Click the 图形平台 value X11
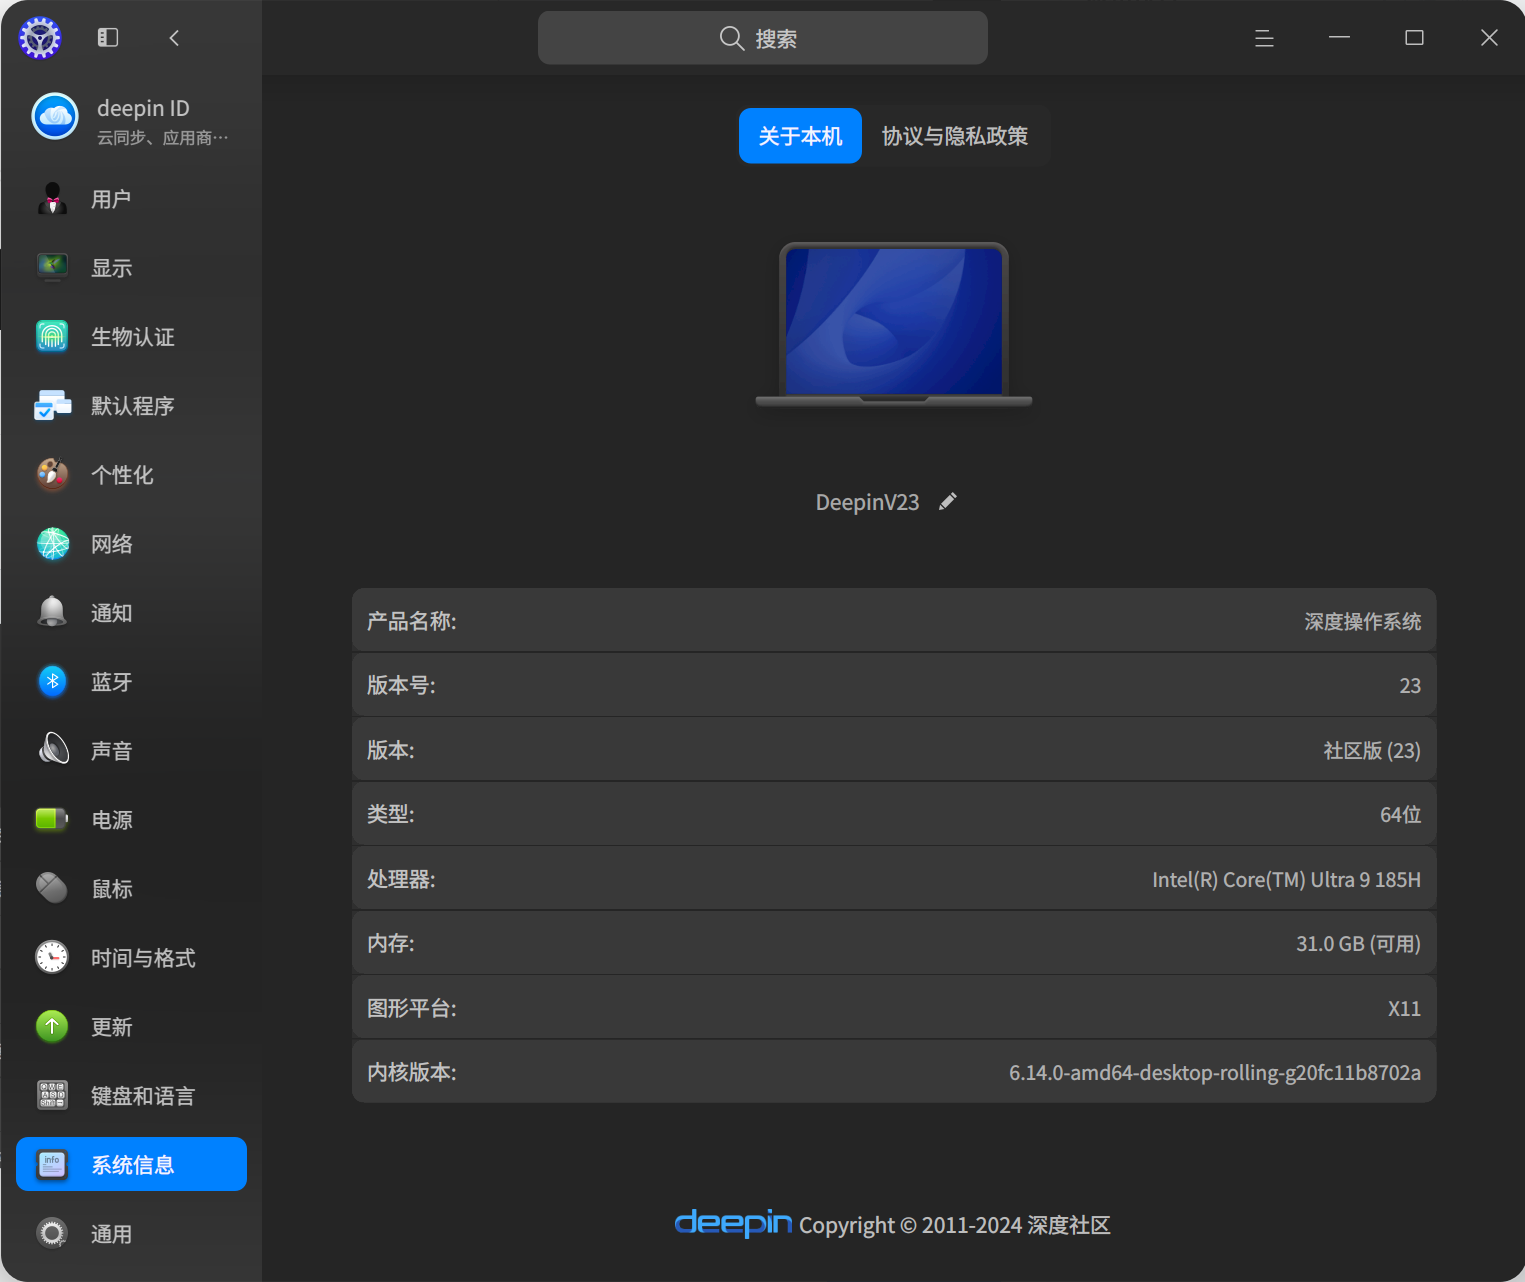1525x1282 pixels. click(1404, 1008)
